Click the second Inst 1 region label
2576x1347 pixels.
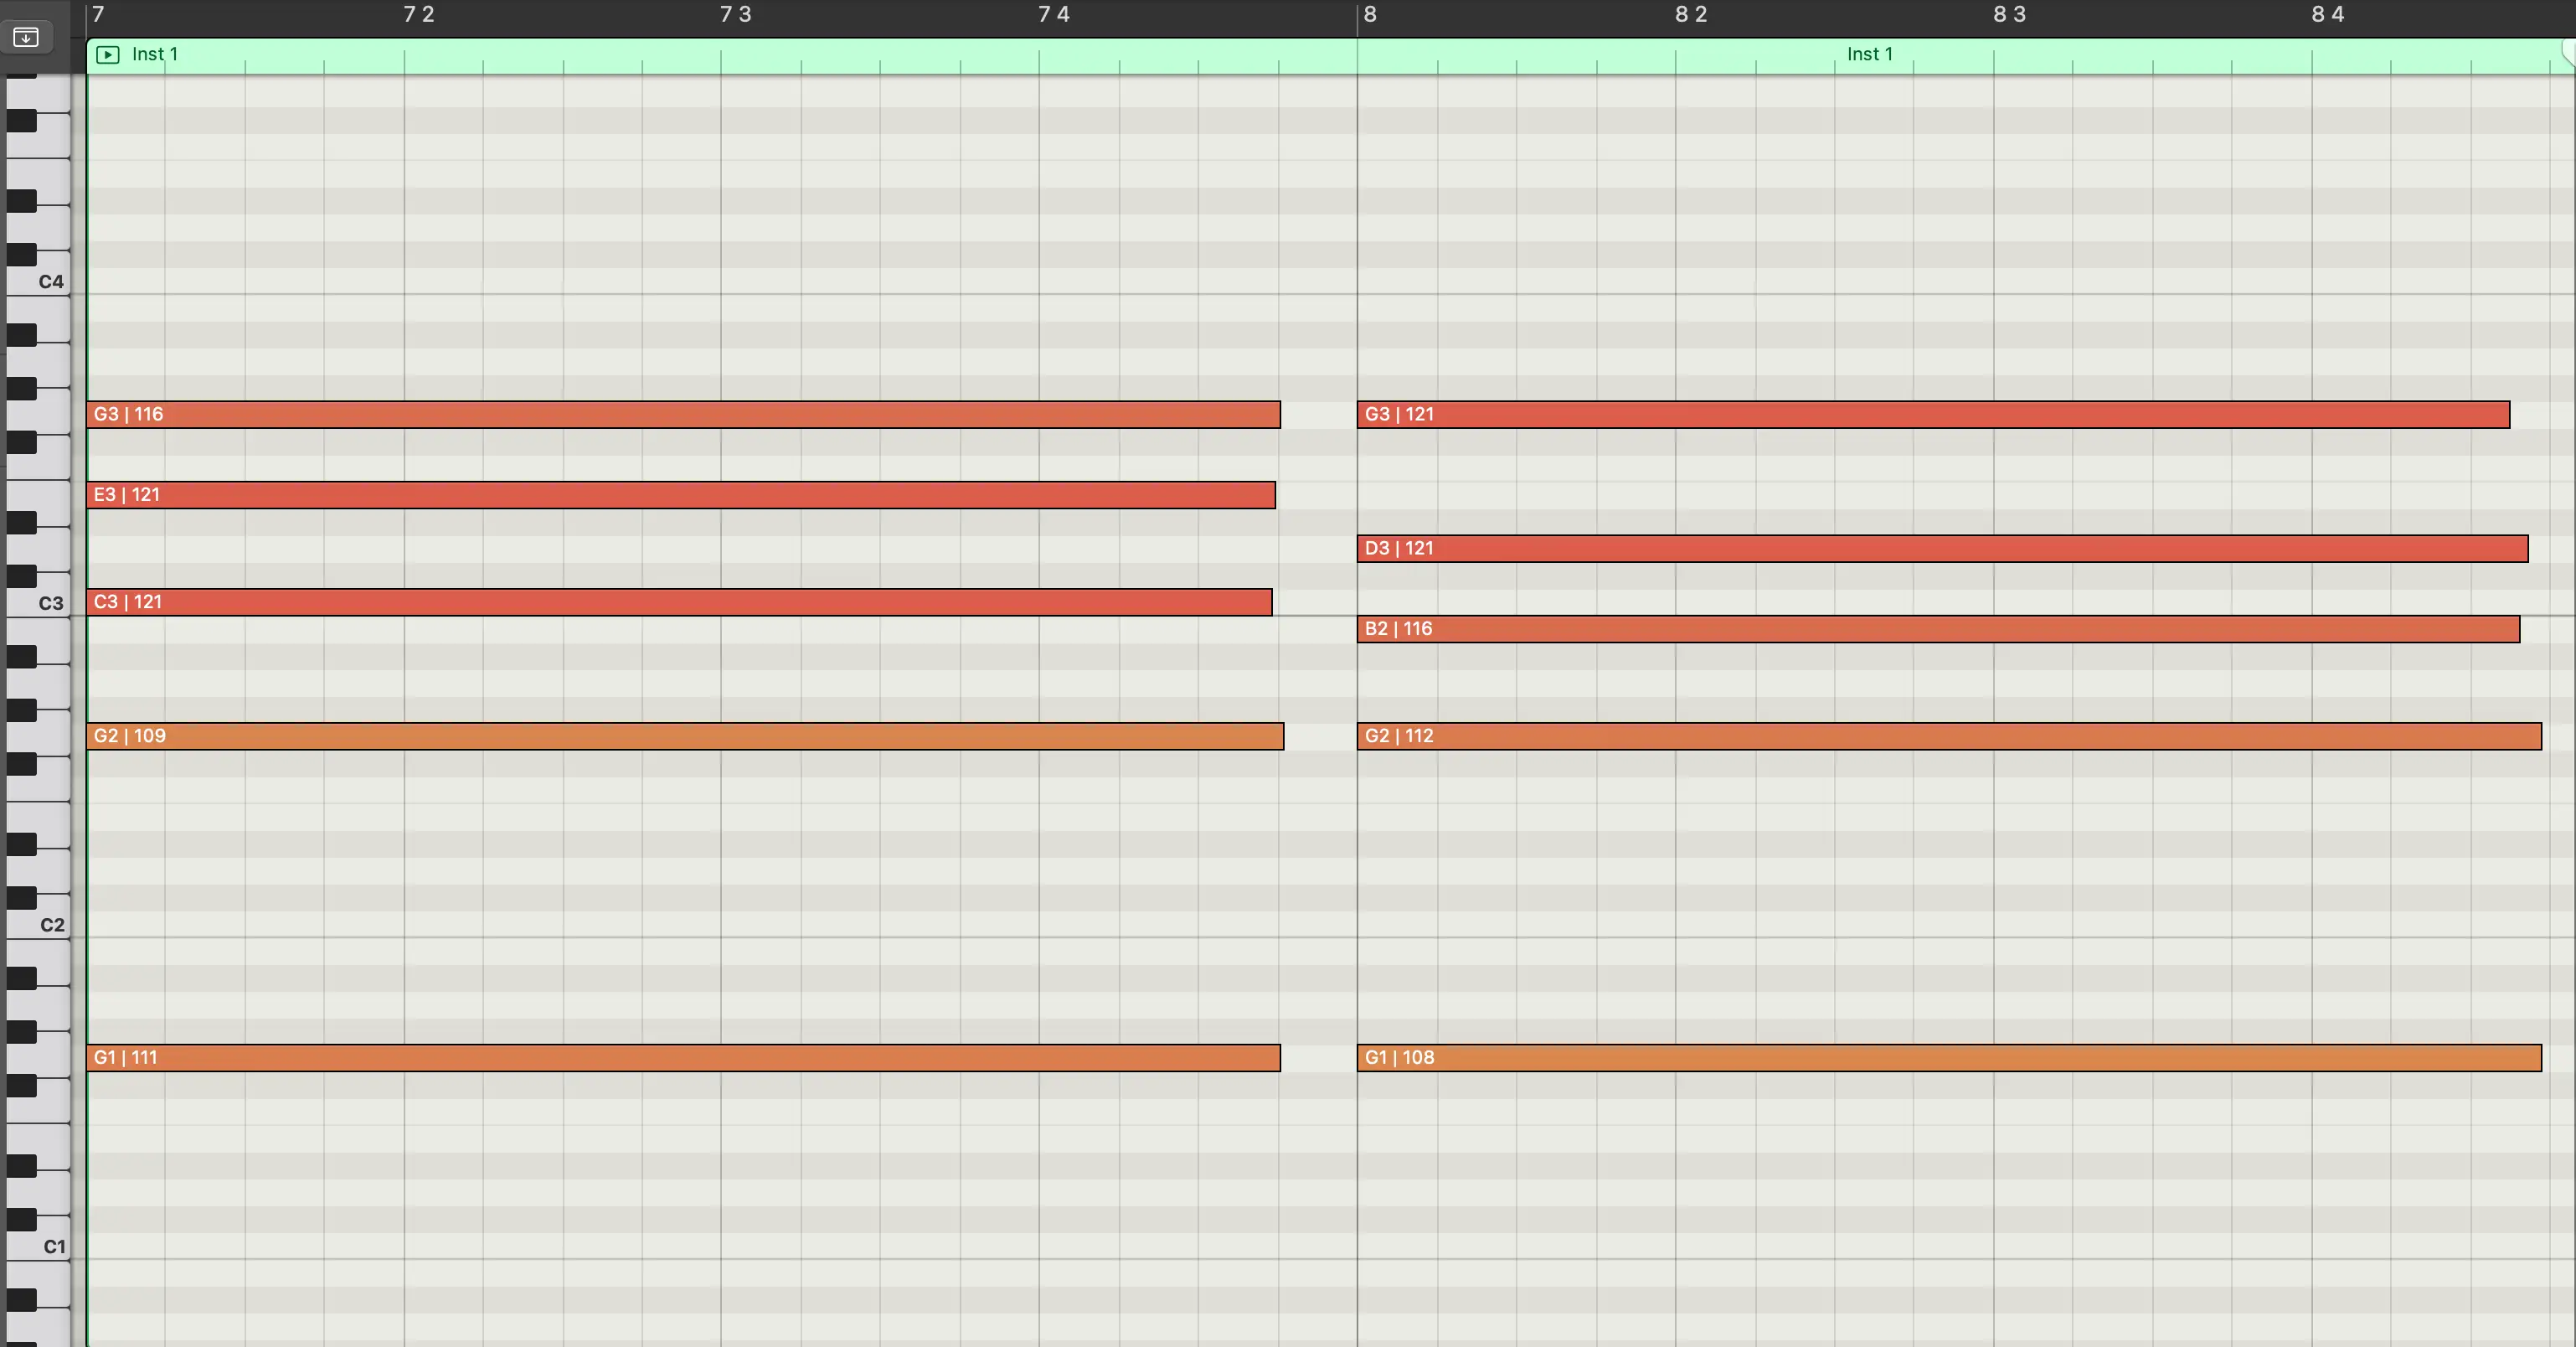tap(1868, 55)
